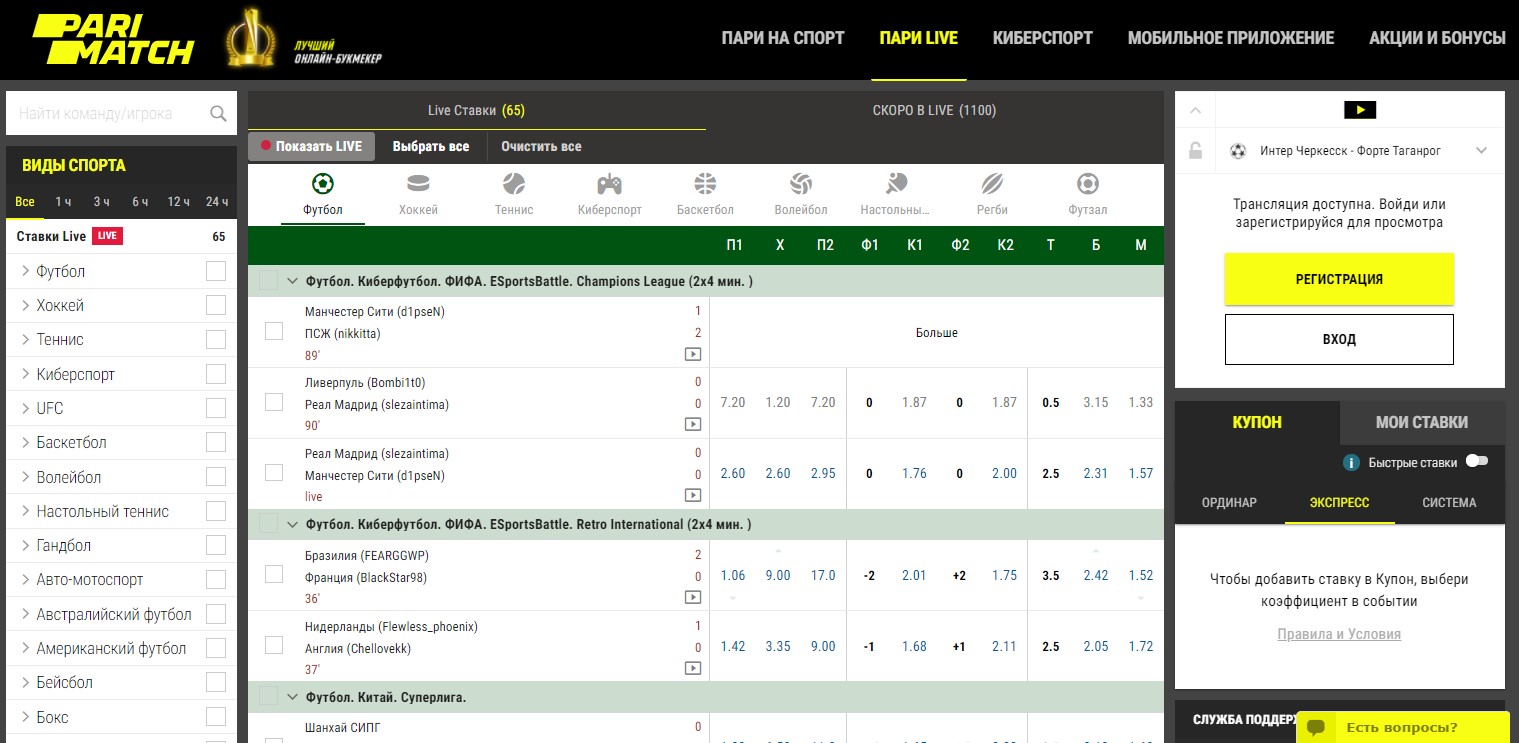This screenshot has width=1519, height=743.
Task: Open video stream for Liverpool vs Real Madrid
Action: pyautogui.click(x=692, y=424)
